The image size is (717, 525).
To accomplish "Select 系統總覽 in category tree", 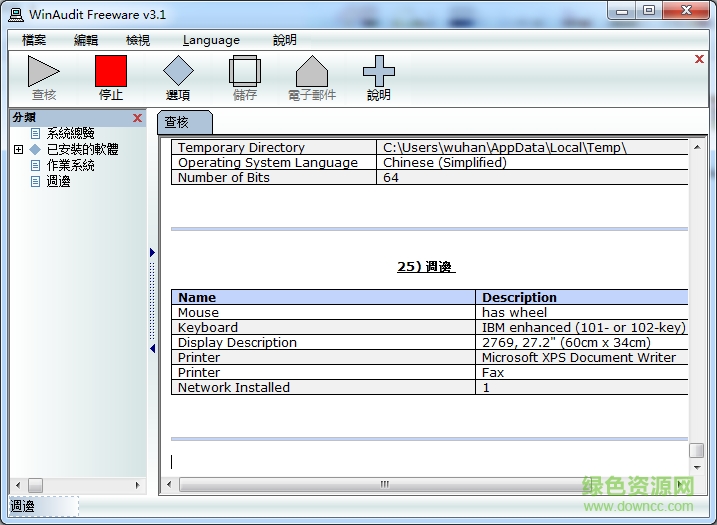I will (70, 133).
